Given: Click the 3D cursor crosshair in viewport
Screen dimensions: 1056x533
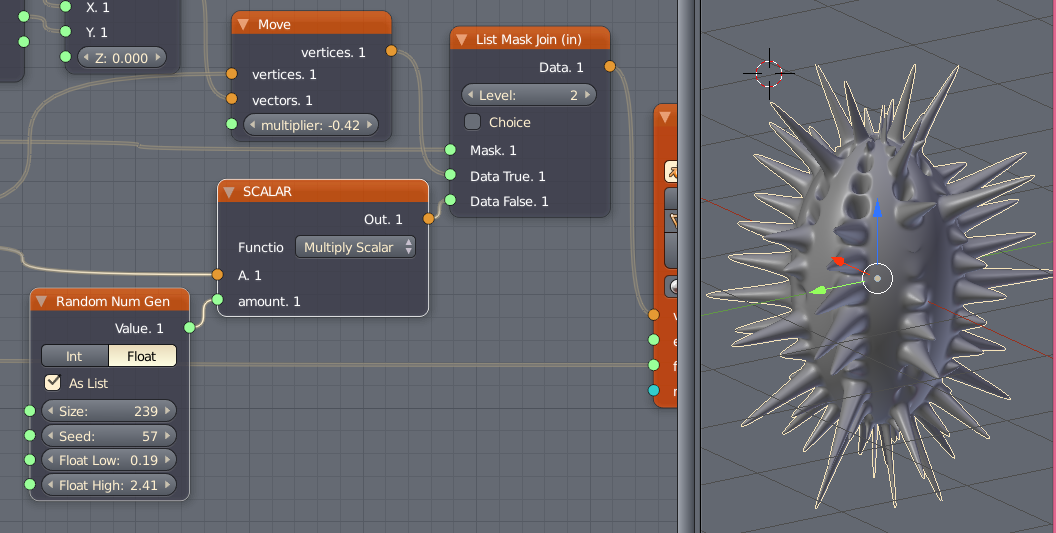Looking at the screenshot, I should click(x=769, y=73).
